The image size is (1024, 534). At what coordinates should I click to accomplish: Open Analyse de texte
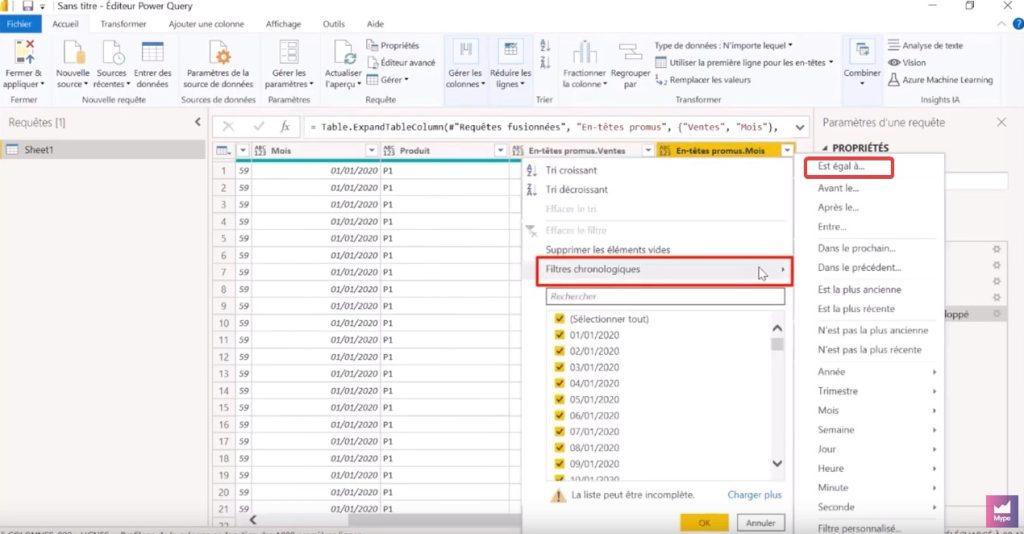click(x=925, y=45)
